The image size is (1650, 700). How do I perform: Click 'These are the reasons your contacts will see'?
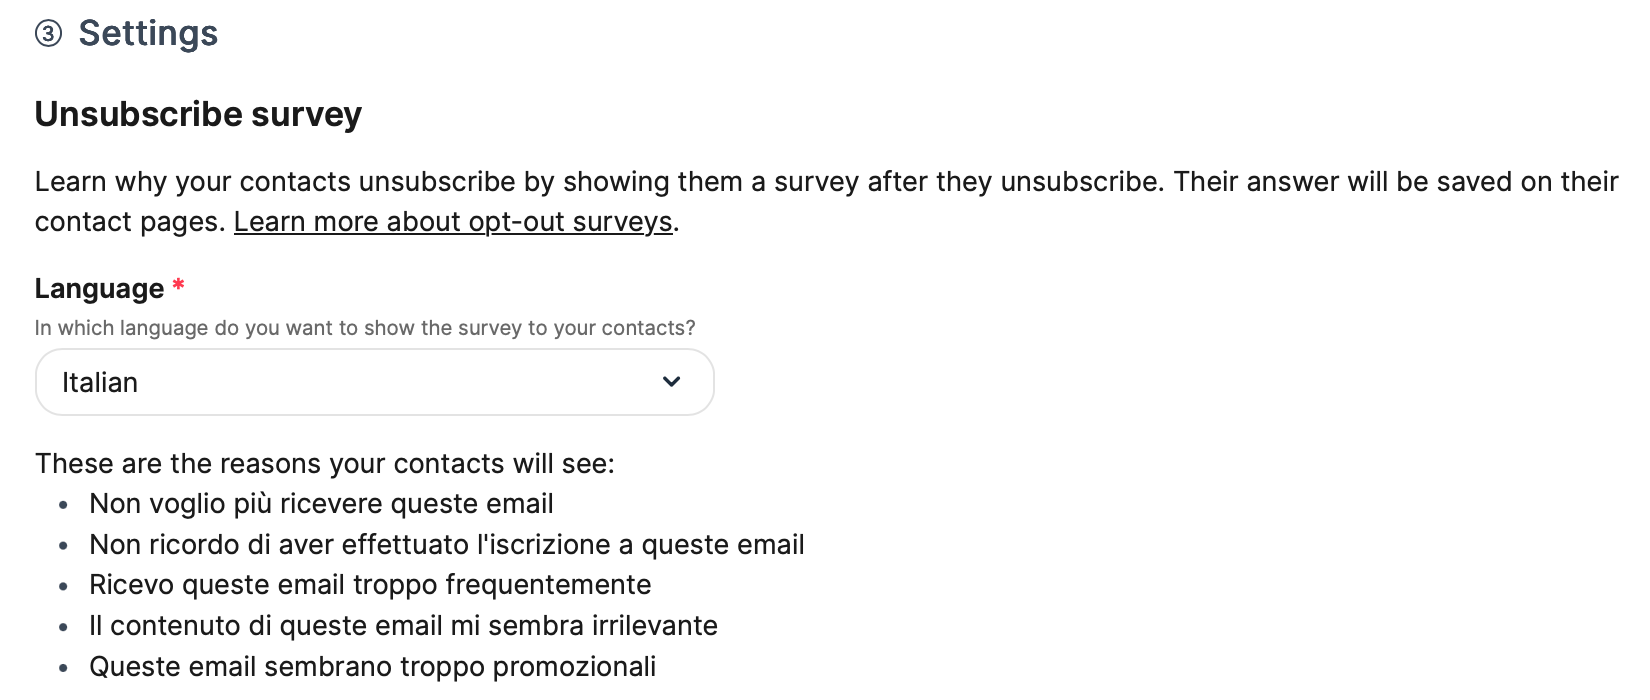324,463
